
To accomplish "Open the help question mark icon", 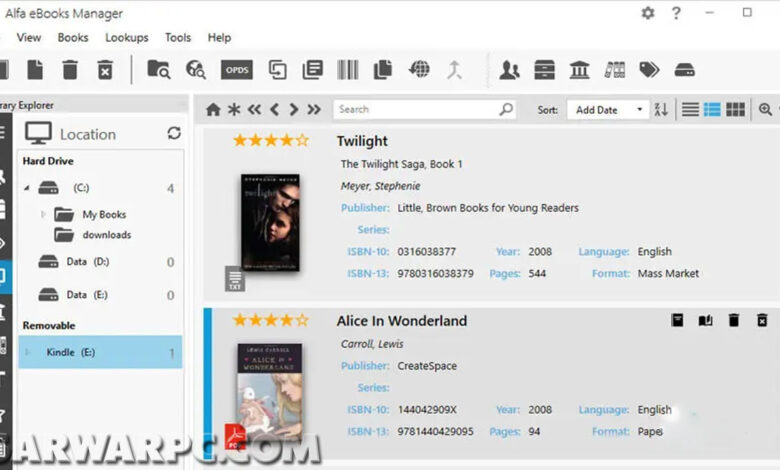I will [676, 12].
